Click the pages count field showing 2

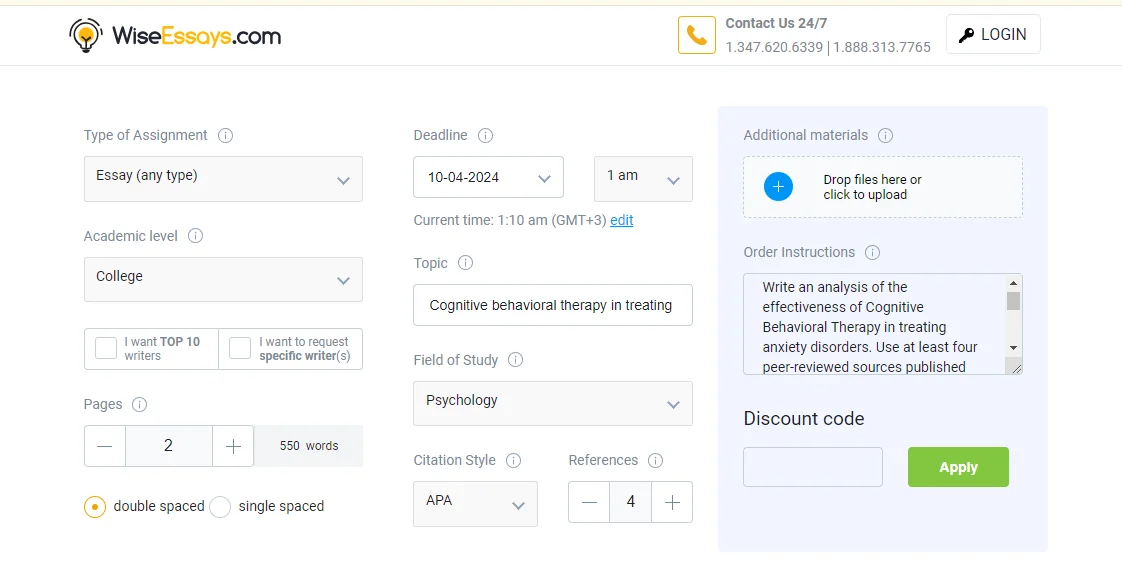pyautogui.click(x=168, y=446)
